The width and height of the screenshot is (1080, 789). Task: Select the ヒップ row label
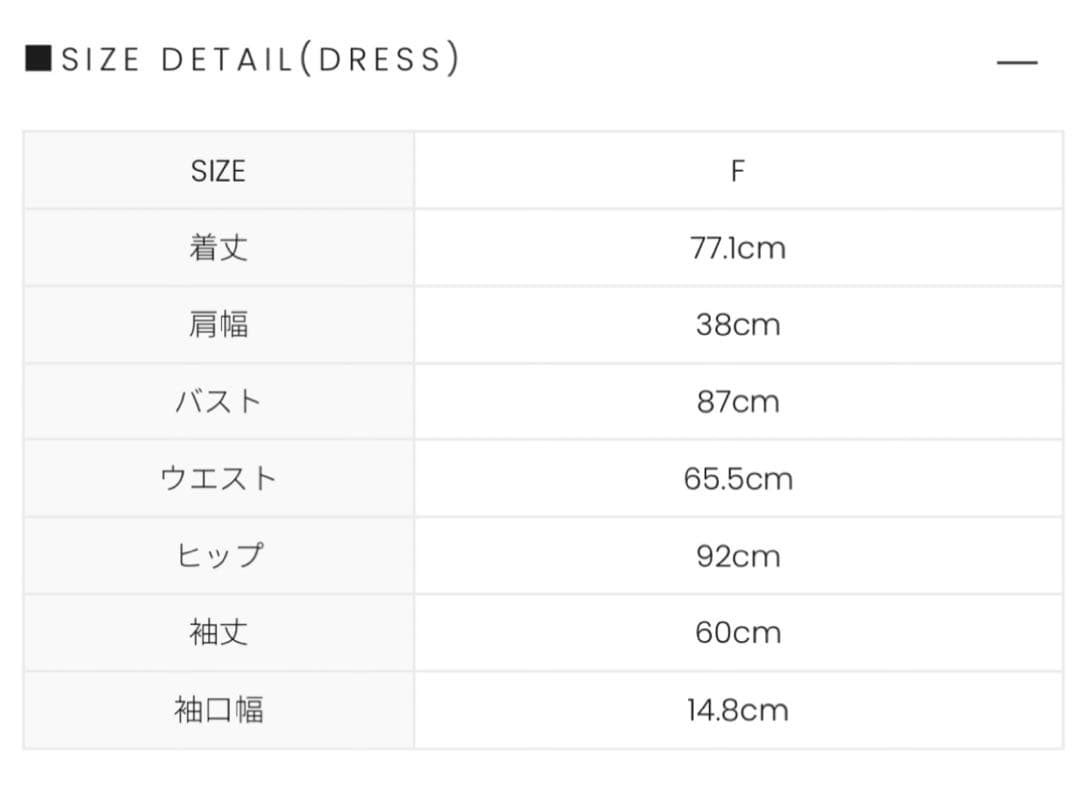(218, 555)
